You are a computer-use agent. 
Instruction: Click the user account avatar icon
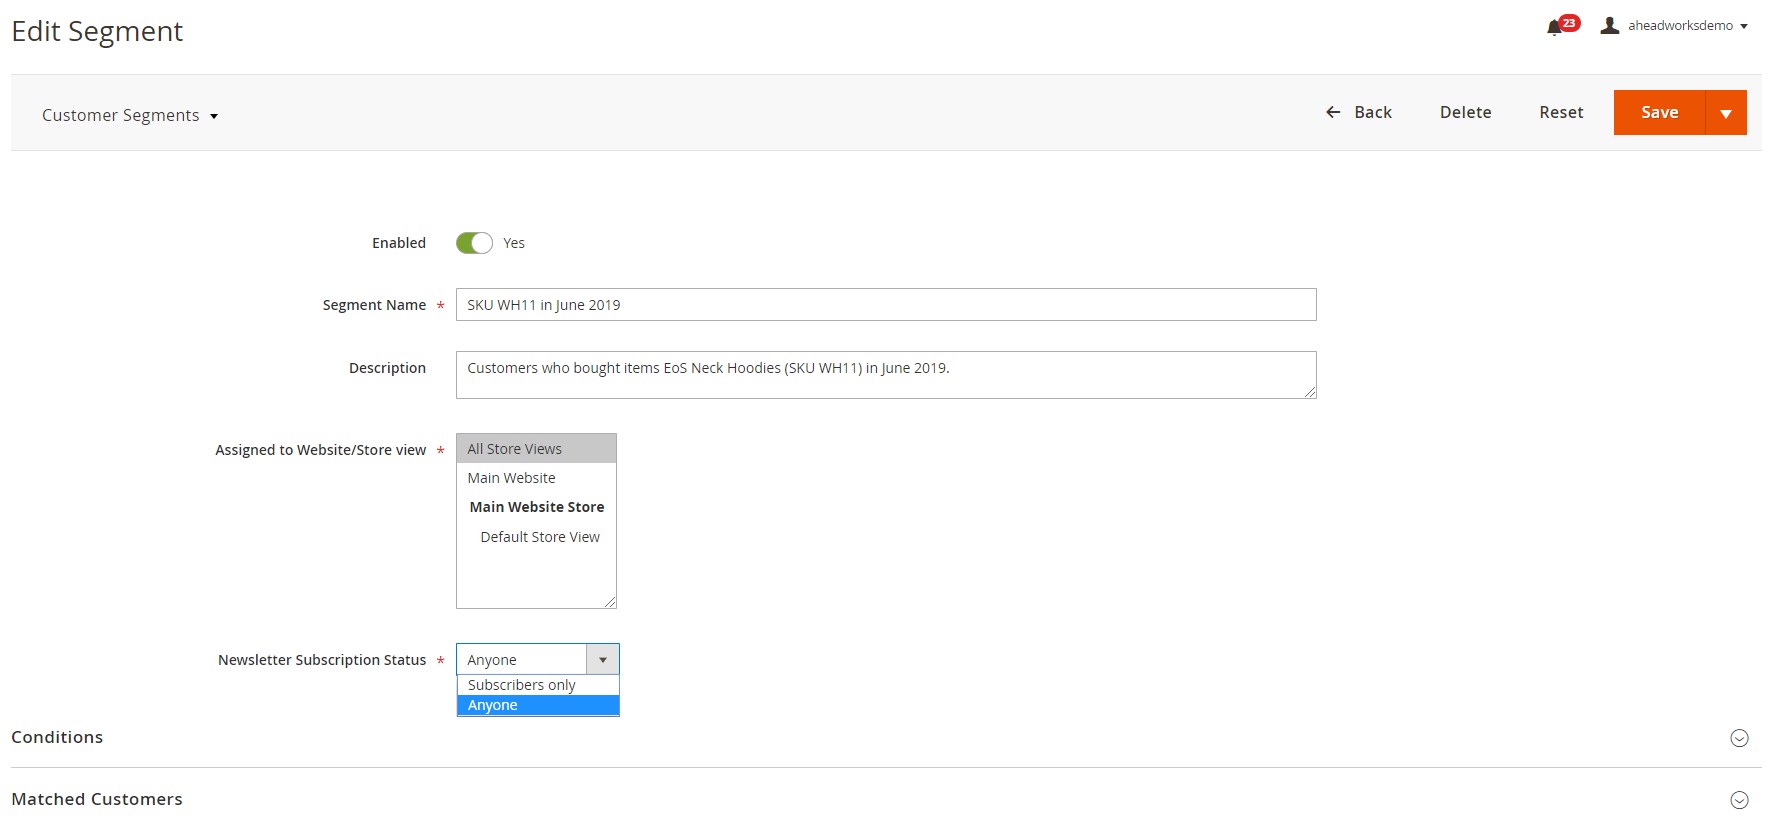click(1609, 26)
